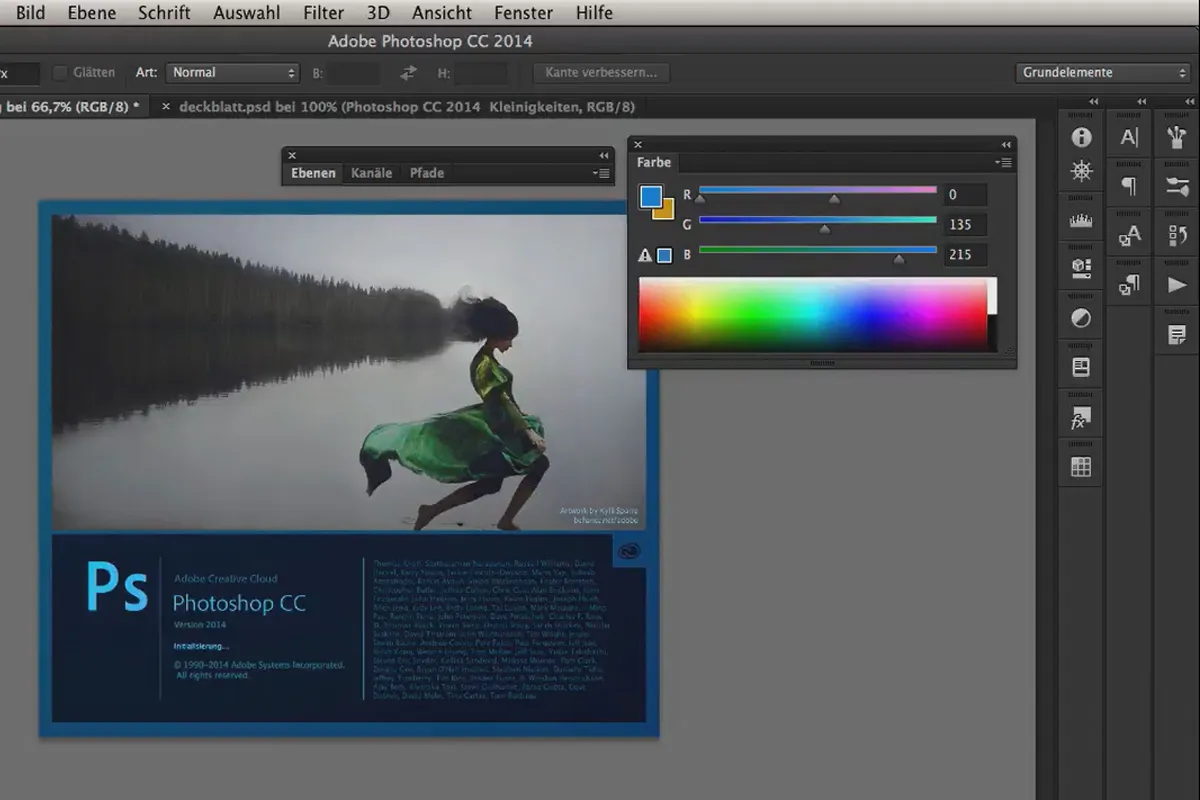Open the History panel icon
The image size is (1200, 800).
(x=1177, y=235)
